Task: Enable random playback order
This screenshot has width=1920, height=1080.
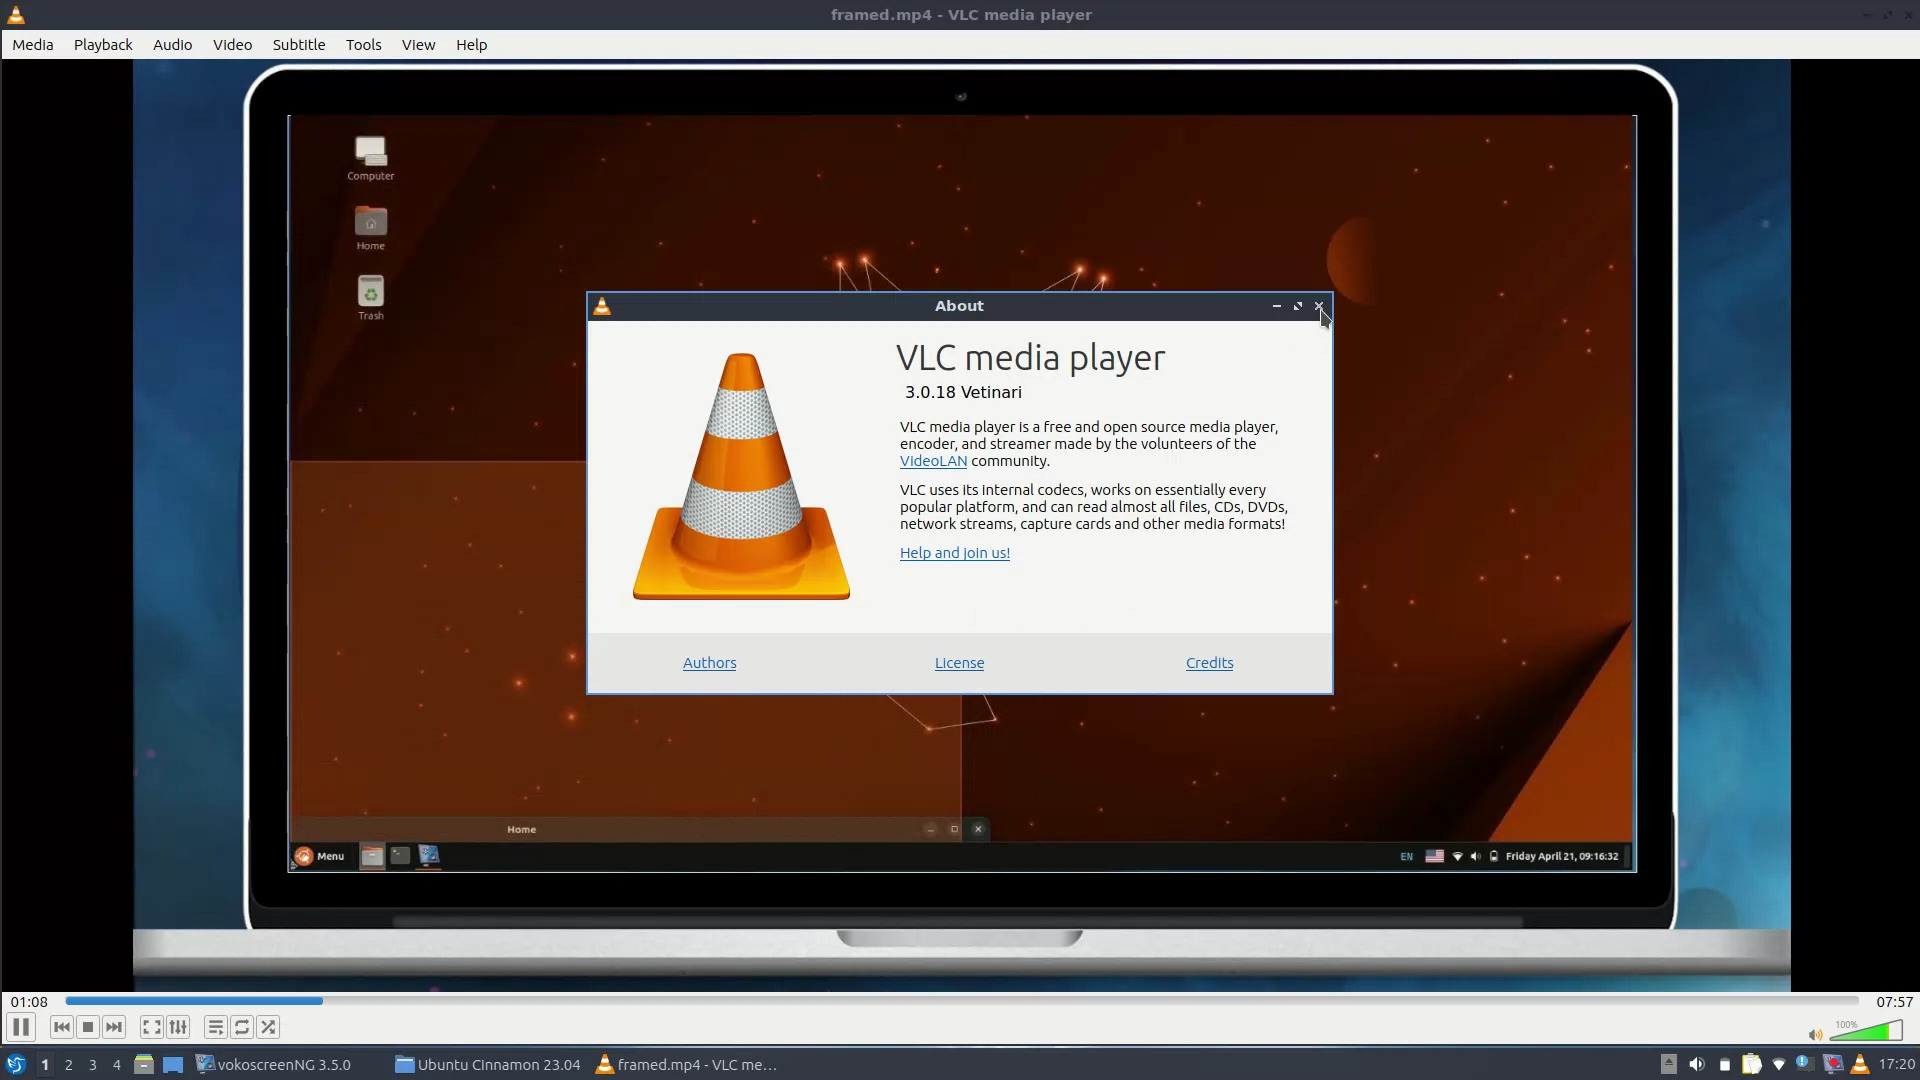Action: (268, 1027)
